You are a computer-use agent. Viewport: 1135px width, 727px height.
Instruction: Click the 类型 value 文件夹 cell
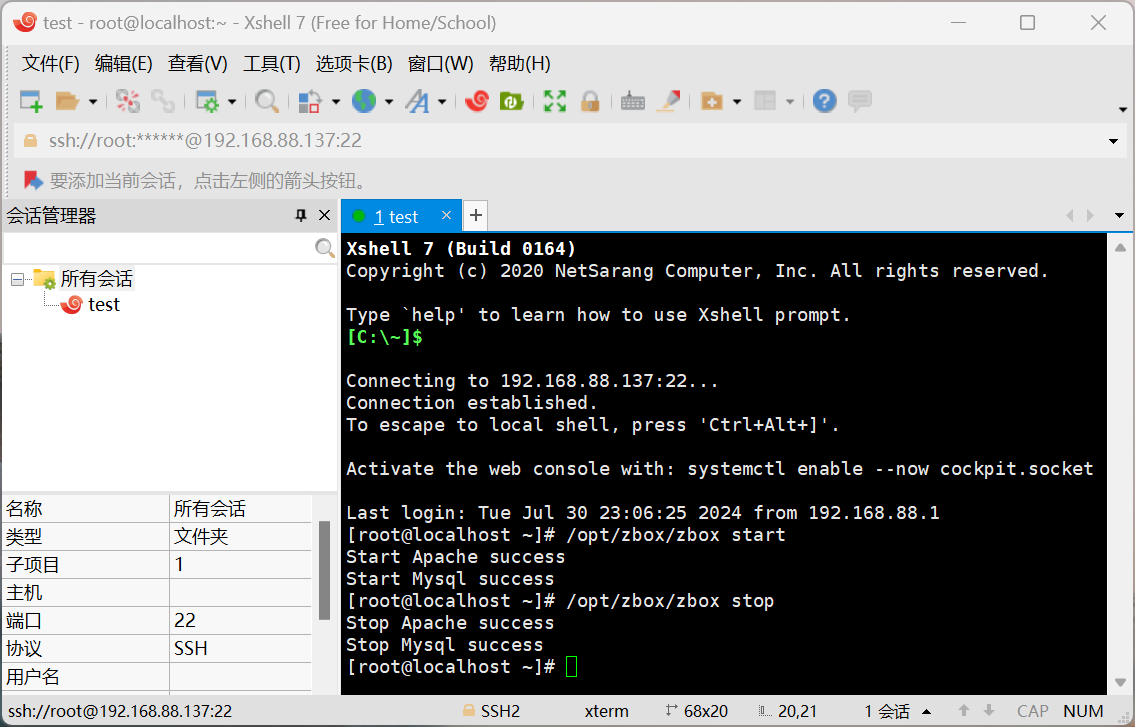[240, 537]
